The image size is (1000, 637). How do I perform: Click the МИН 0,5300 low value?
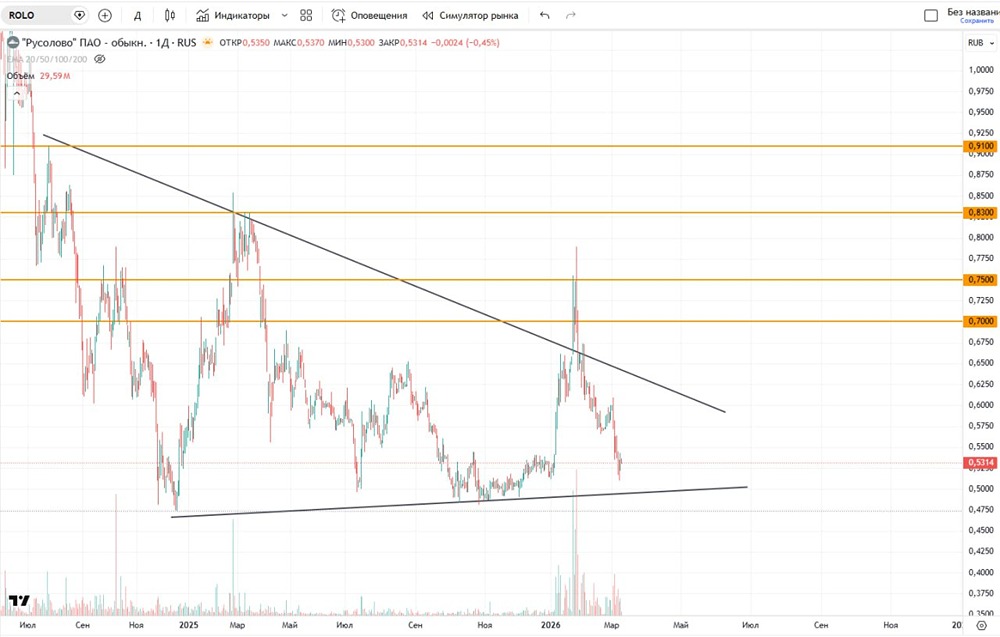point(351,43)
